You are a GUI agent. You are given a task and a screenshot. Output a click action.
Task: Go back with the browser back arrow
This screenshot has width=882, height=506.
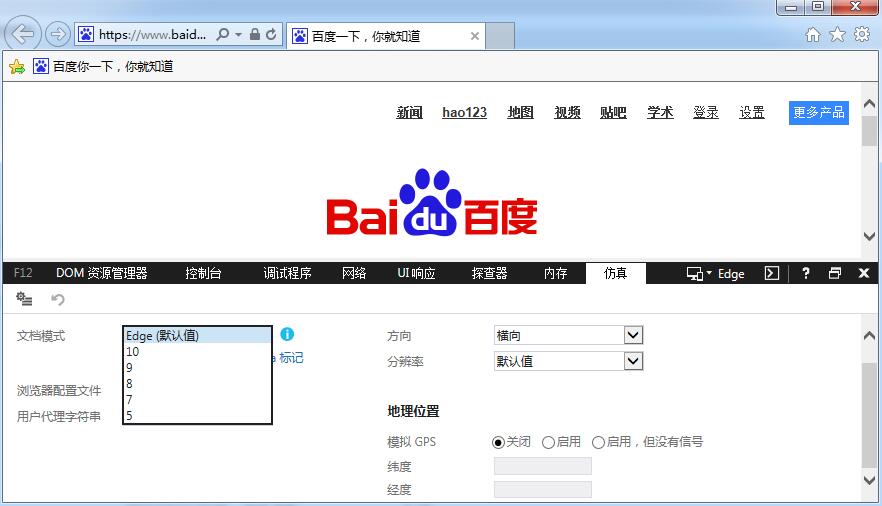[x=23, y=34]
